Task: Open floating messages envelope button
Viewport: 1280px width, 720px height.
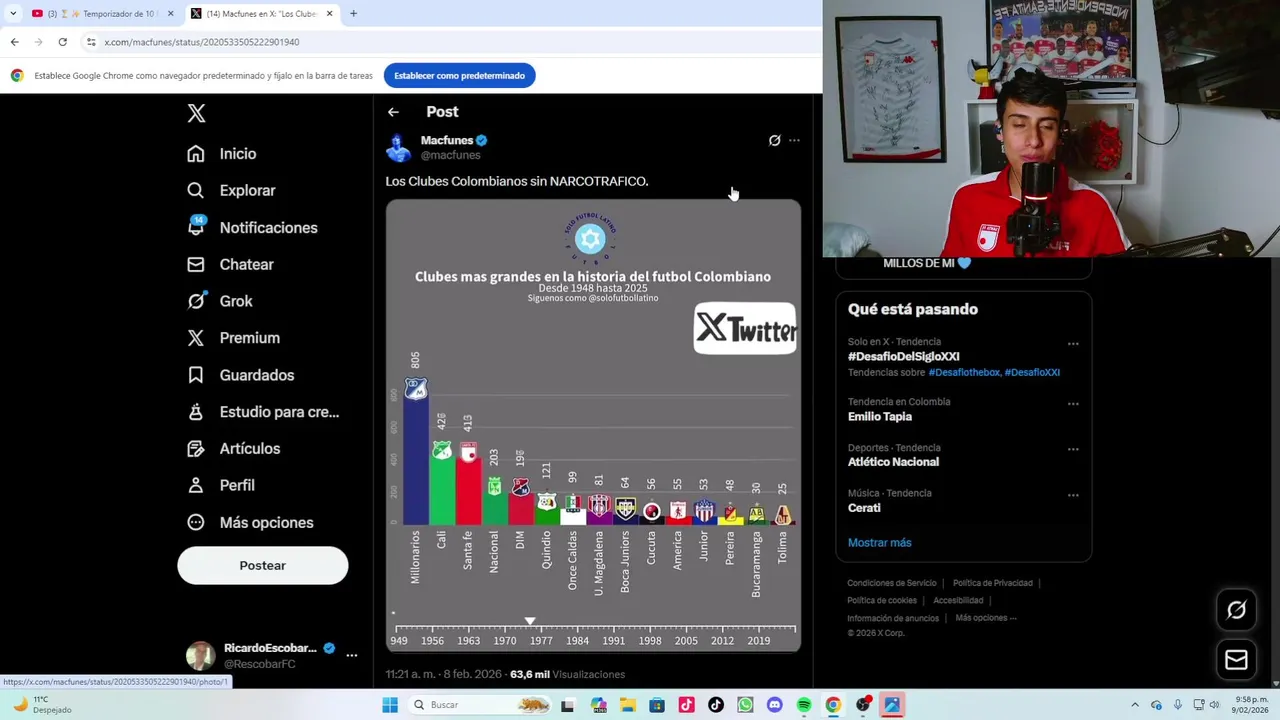Action: 1236,660
